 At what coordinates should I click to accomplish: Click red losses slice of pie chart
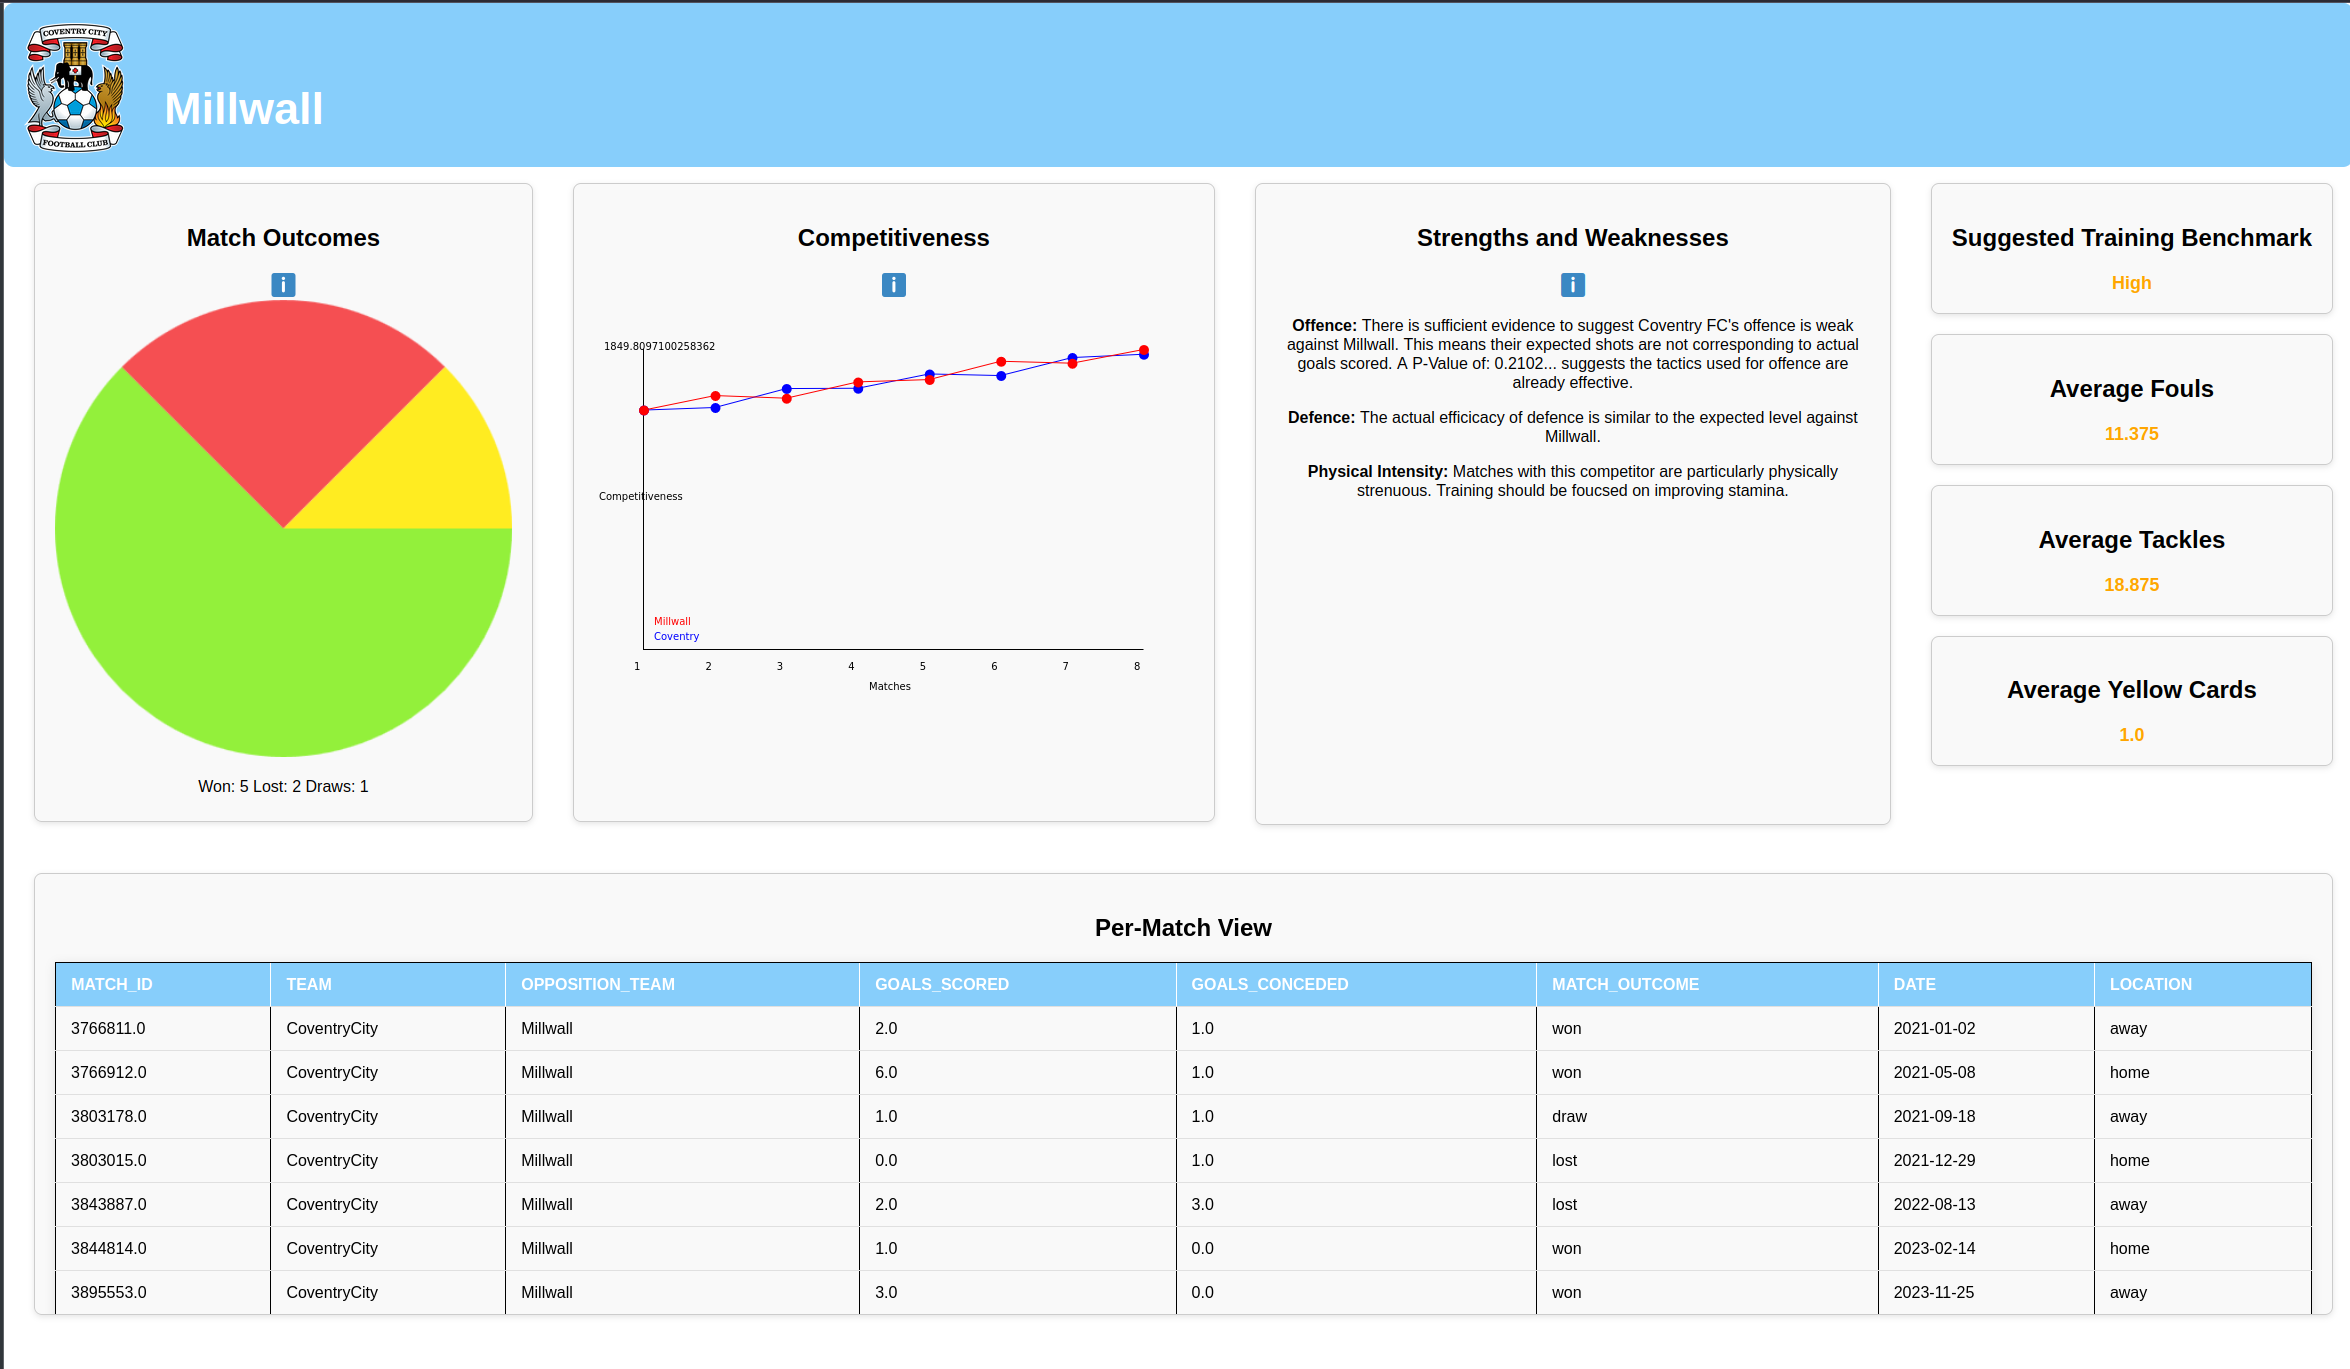[285, 395]
